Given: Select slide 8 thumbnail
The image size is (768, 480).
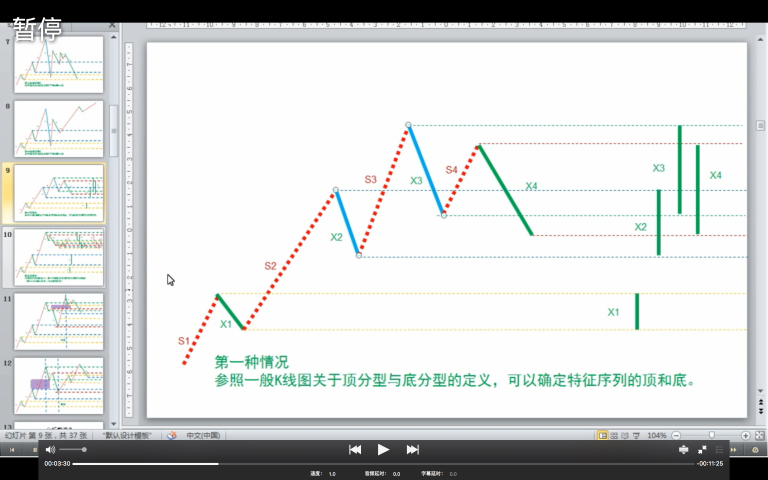Looking at the screenshot, I should tap(58, 128).
